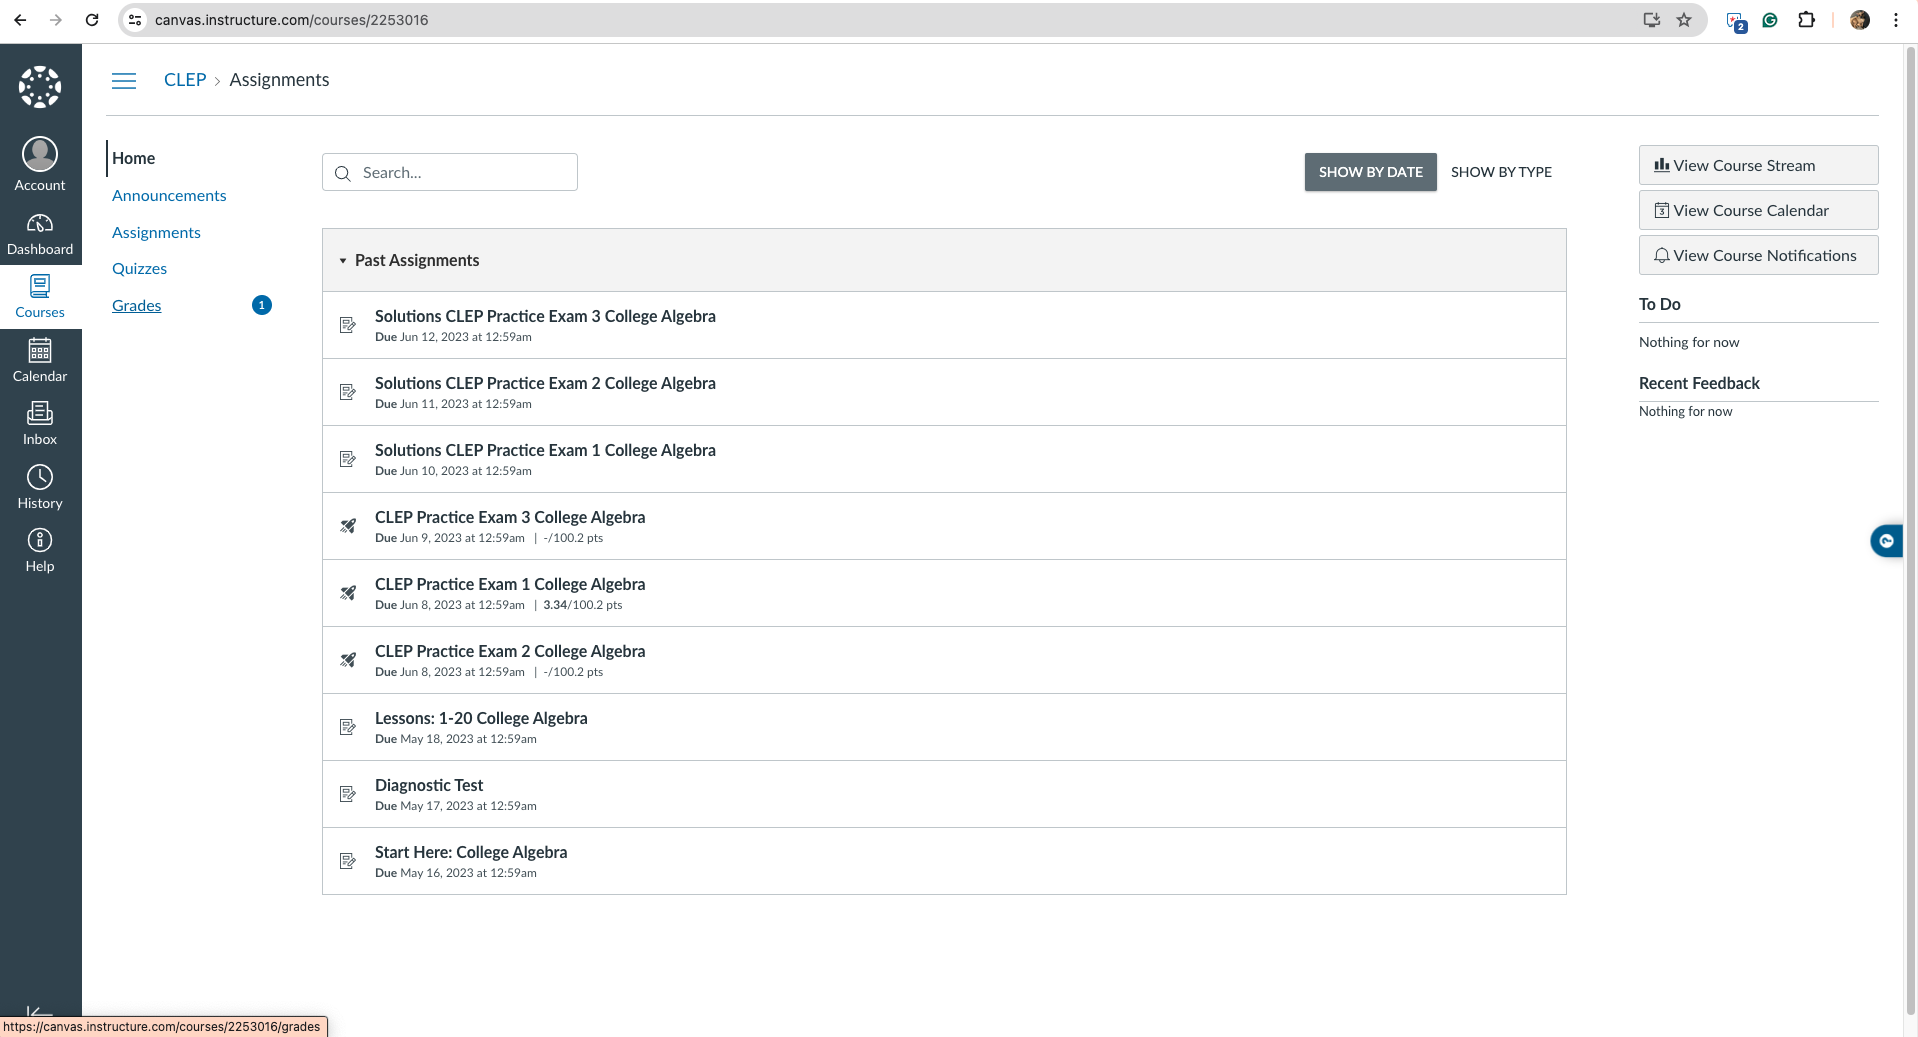Collapse the Past Assignments section
The image size is (1918, 1037).
(343, 260)
